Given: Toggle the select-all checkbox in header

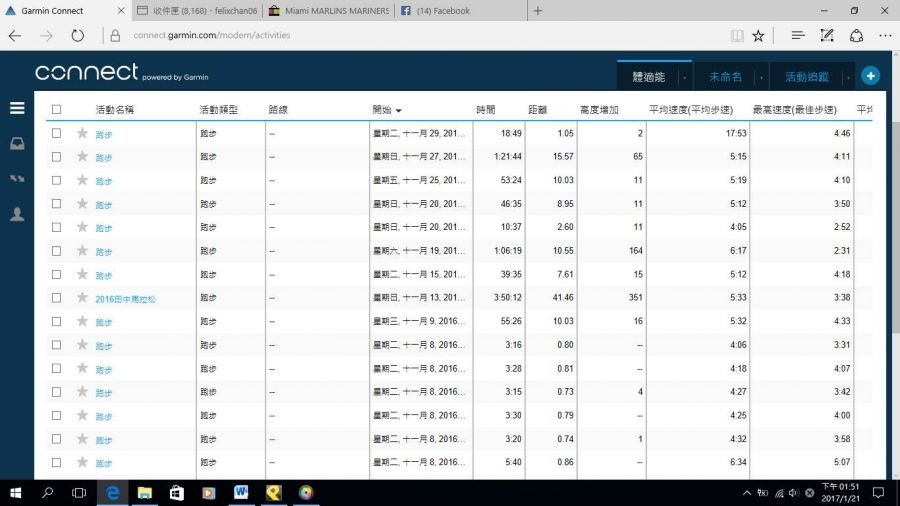Looking at the screenshot, I should point(56,109).
